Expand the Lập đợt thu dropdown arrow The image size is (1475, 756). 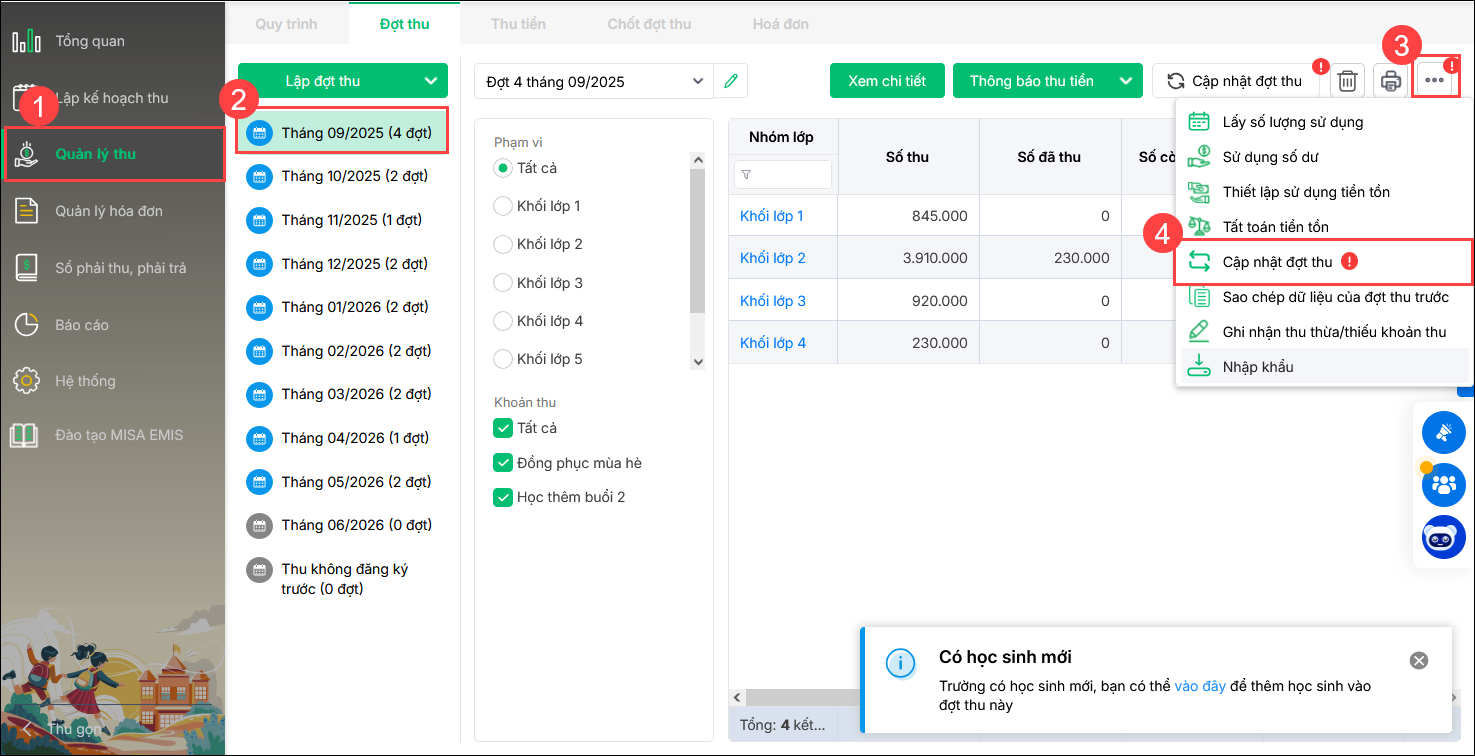click(x=431, y=81)
